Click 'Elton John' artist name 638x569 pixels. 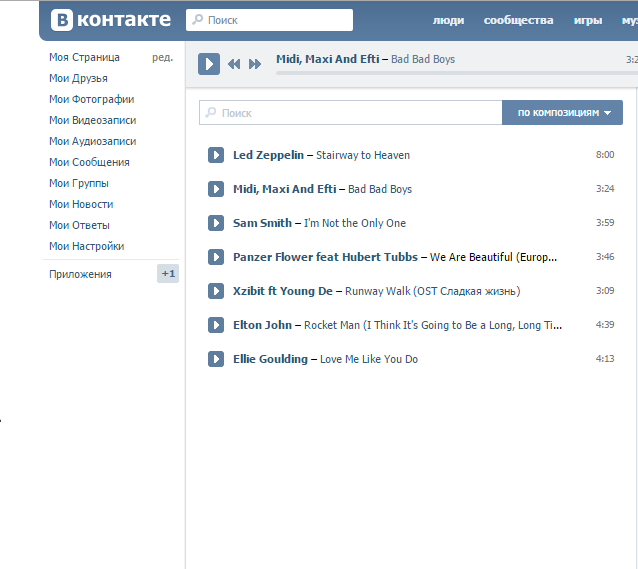(x=262, y=325)
